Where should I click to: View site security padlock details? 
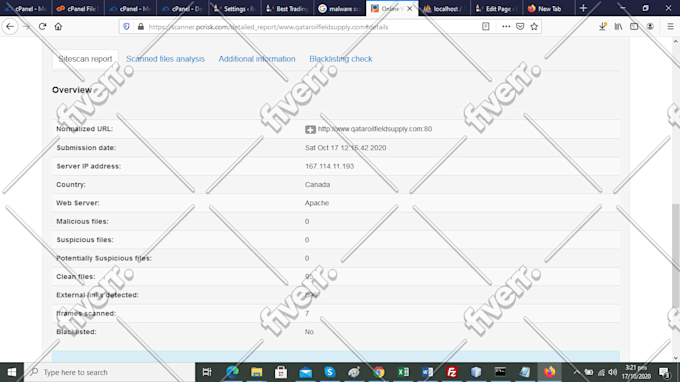141,26
